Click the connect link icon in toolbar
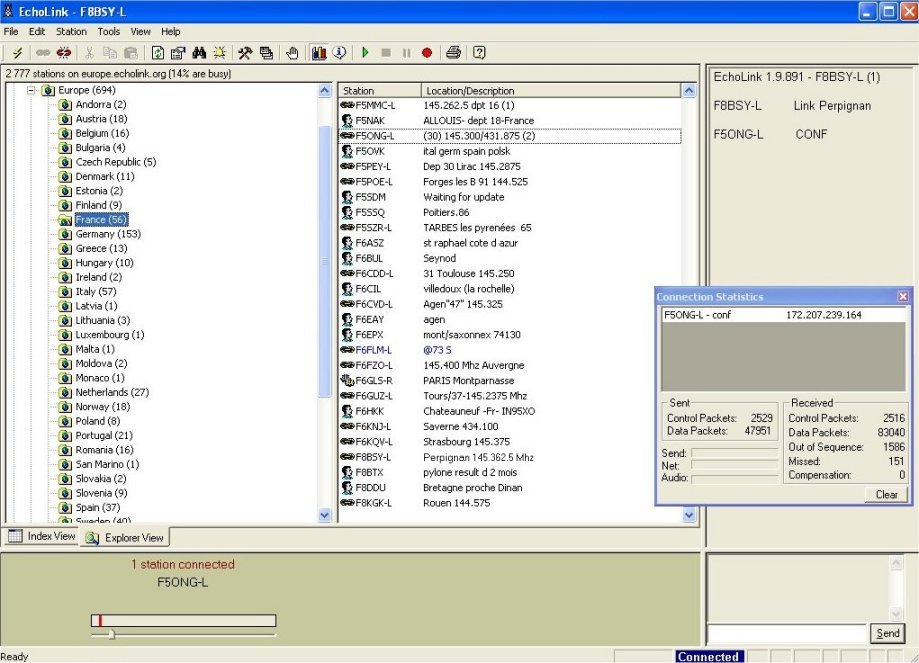Screen dimensions: 919x663 click(43, 53)
